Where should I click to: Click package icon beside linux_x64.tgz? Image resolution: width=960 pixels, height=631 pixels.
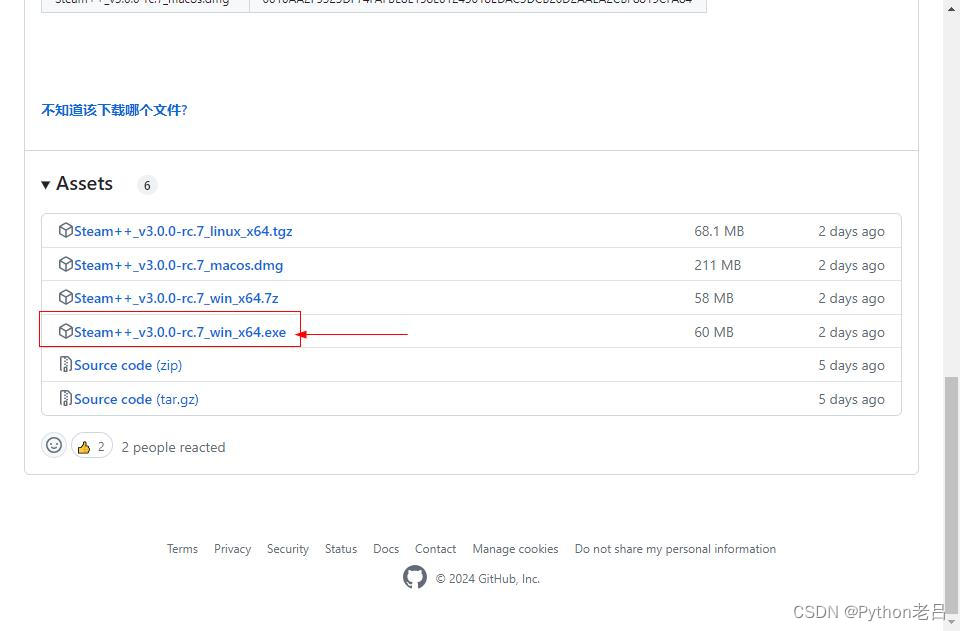[x=66, y=230]
